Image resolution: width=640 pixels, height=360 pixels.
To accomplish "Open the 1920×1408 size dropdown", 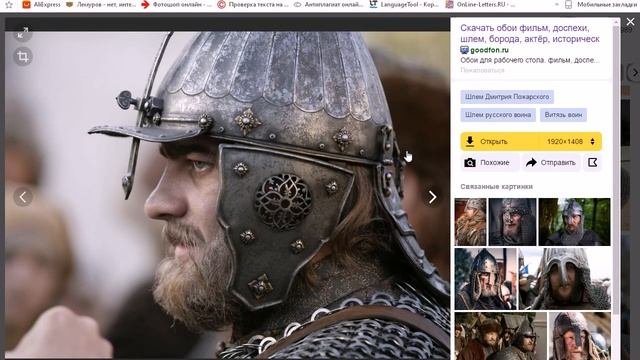I will pyautogui.click(x=570, y=142).
